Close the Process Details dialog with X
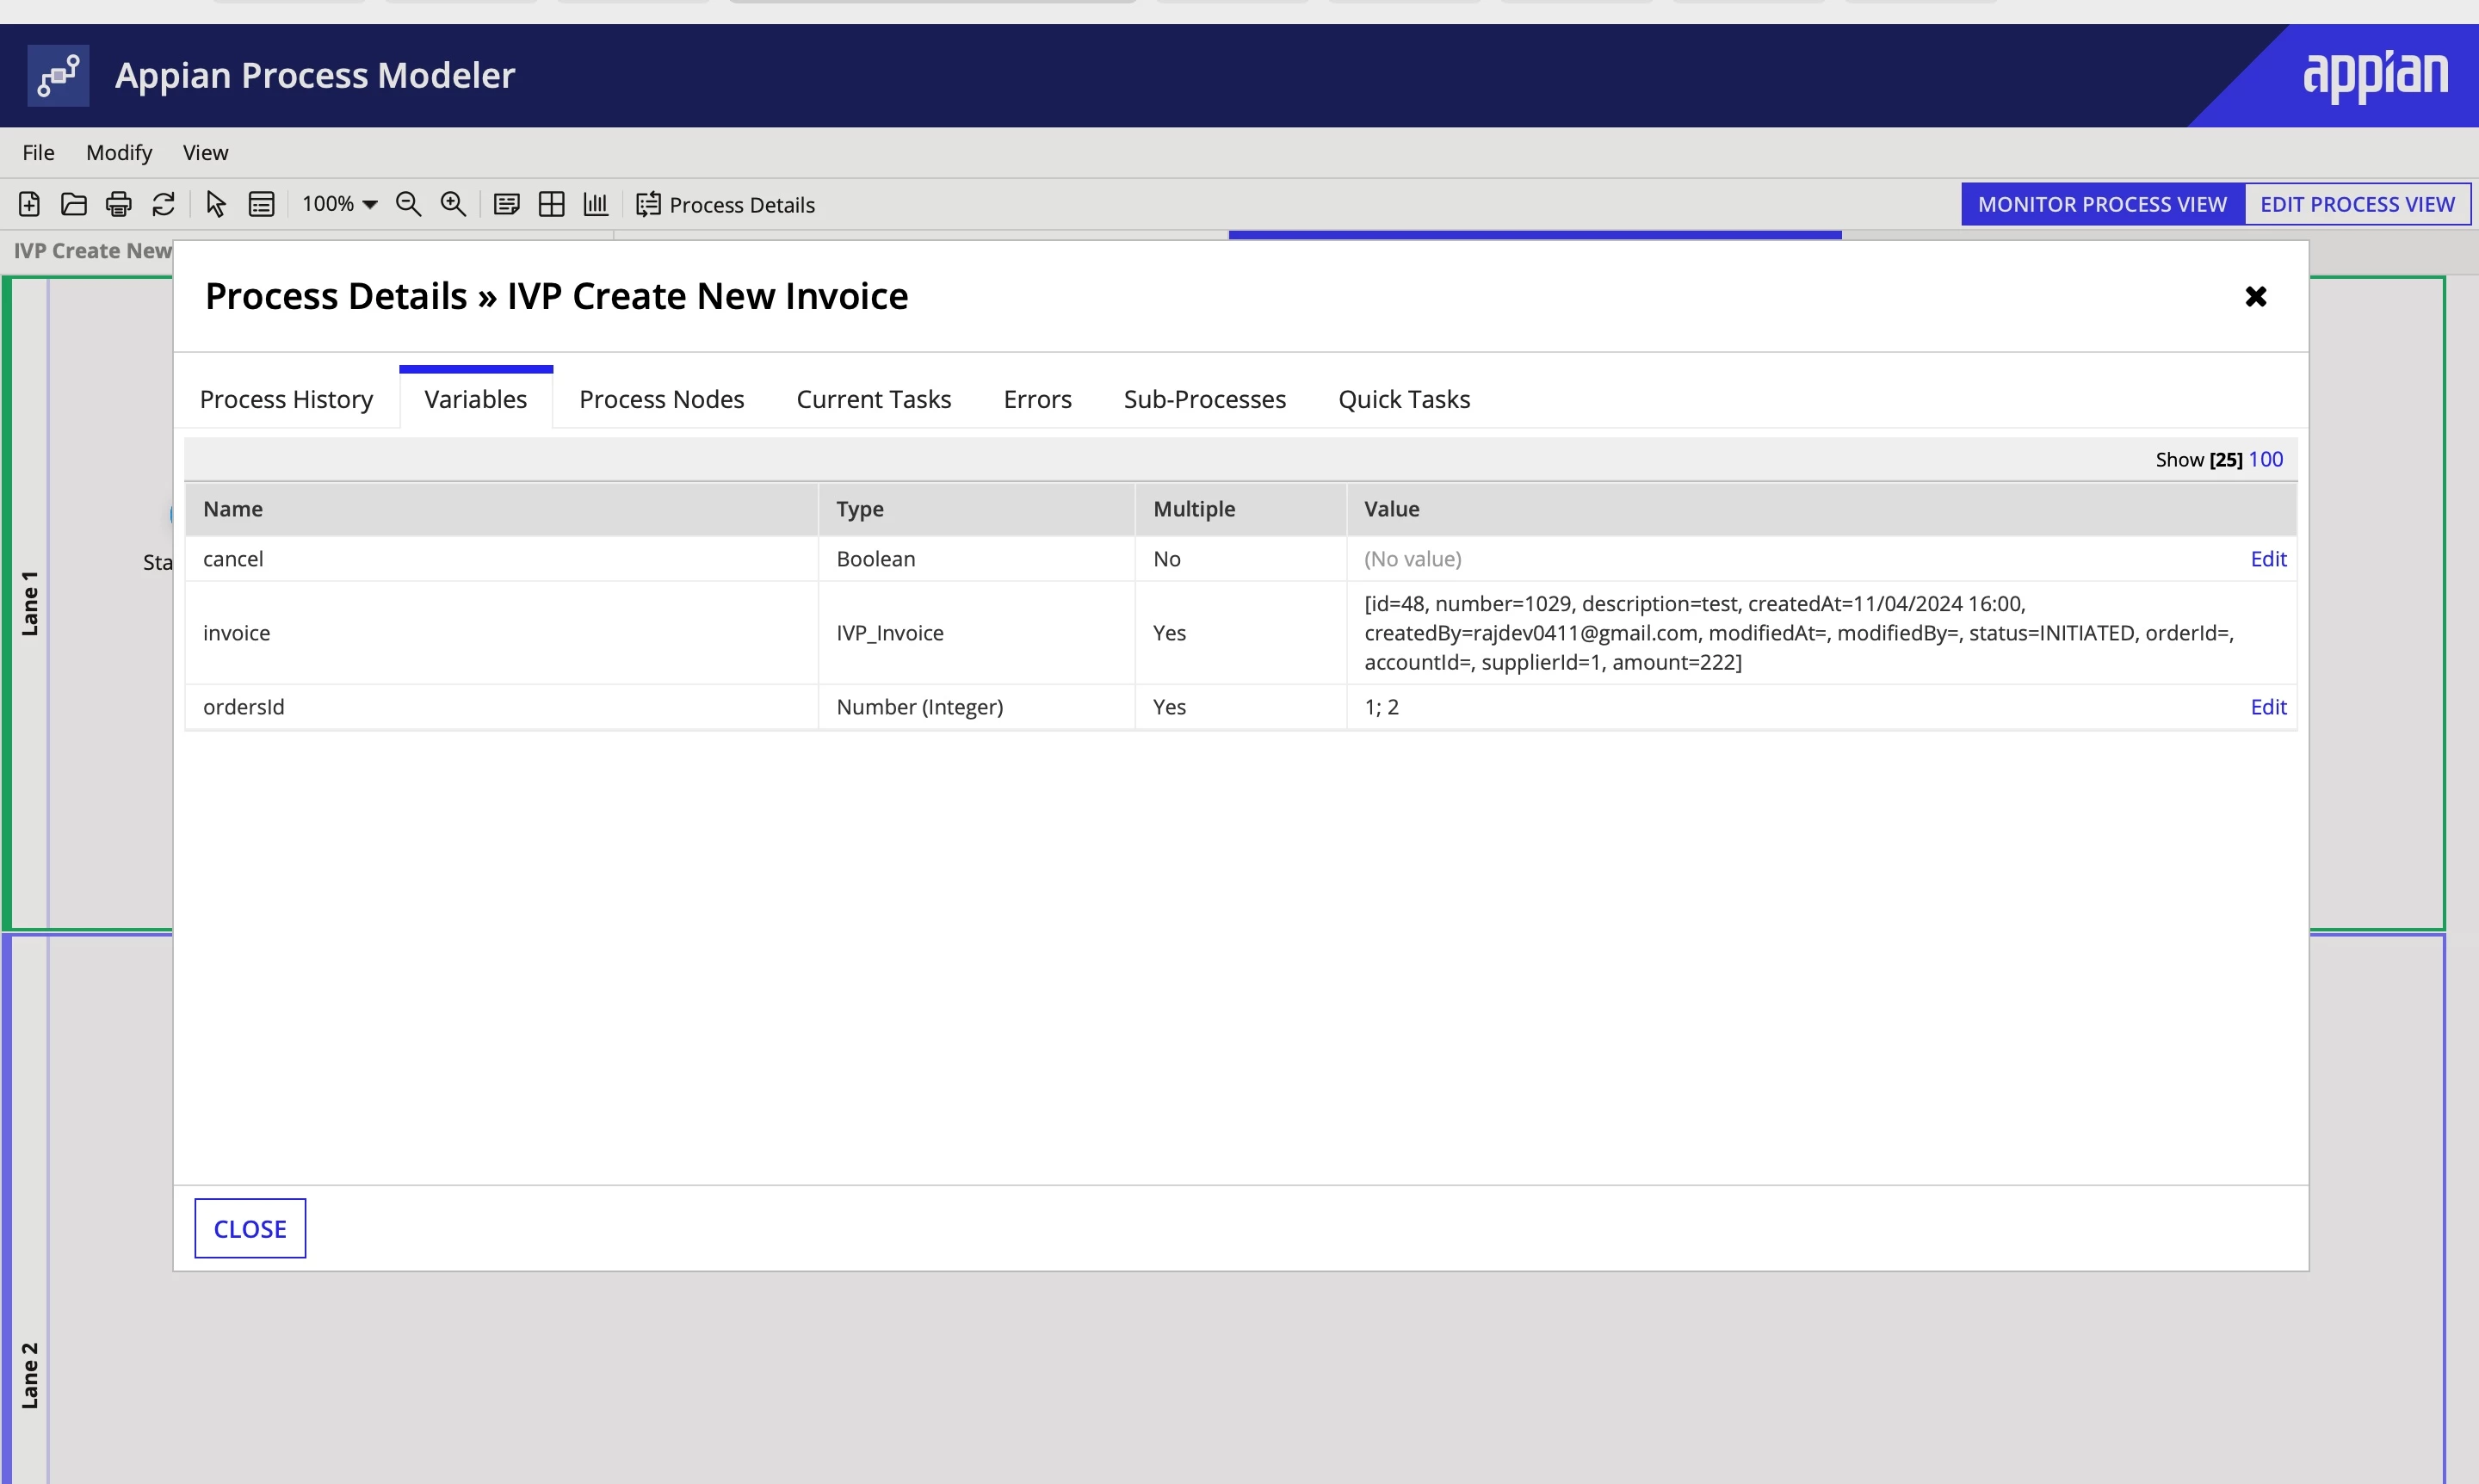 (2255, 296)
